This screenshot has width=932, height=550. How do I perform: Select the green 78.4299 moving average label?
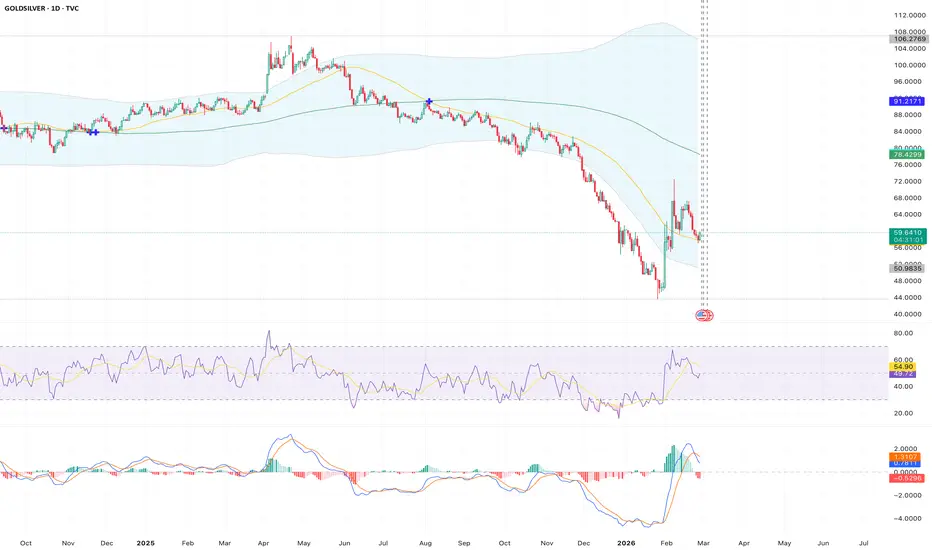(x=906, y=155)
